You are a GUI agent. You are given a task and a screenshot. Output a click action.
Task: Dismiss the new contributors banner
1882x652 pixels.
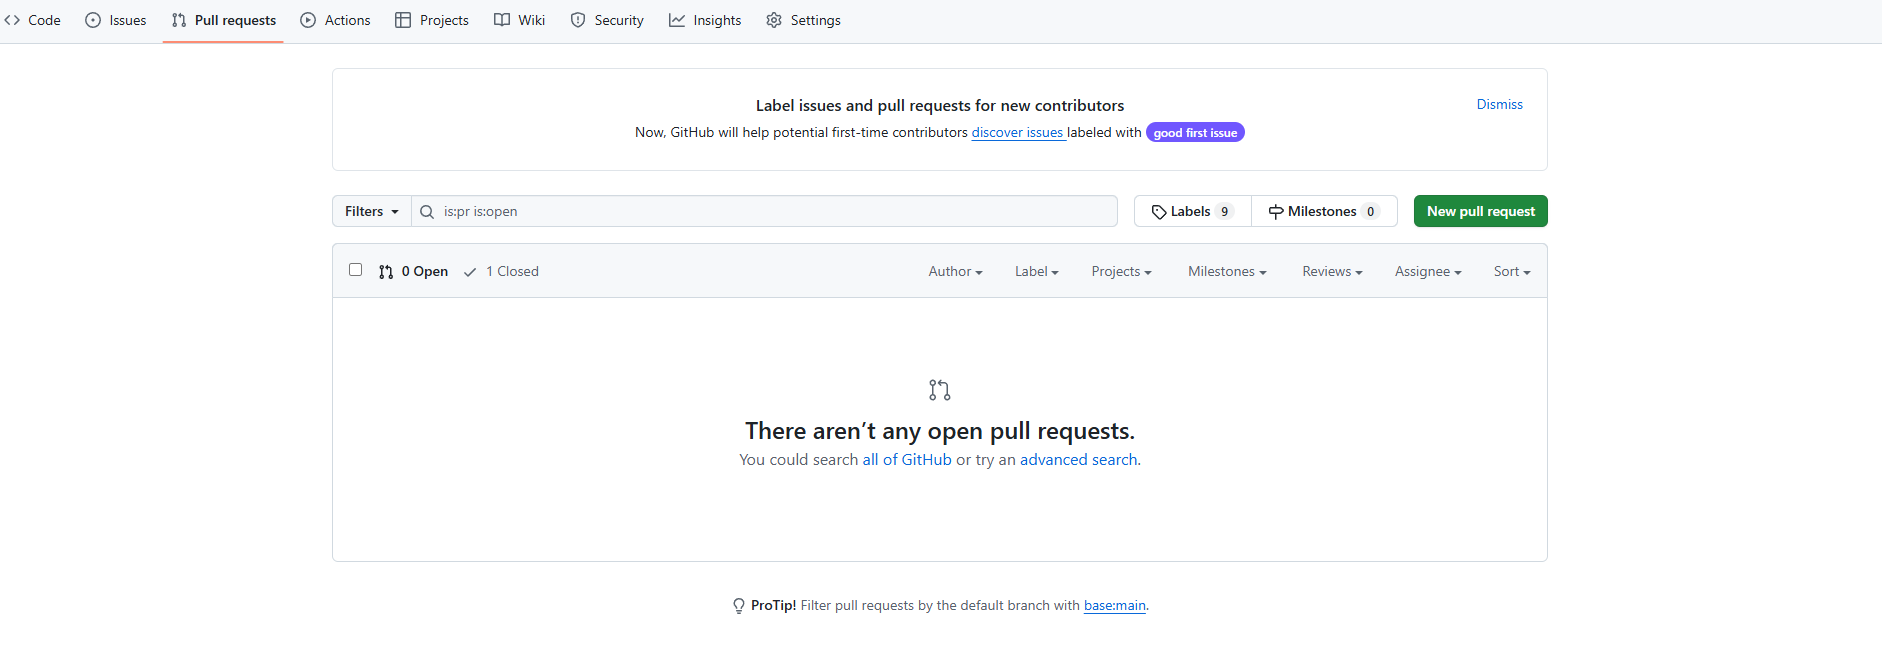click(x=1499, y=104)
